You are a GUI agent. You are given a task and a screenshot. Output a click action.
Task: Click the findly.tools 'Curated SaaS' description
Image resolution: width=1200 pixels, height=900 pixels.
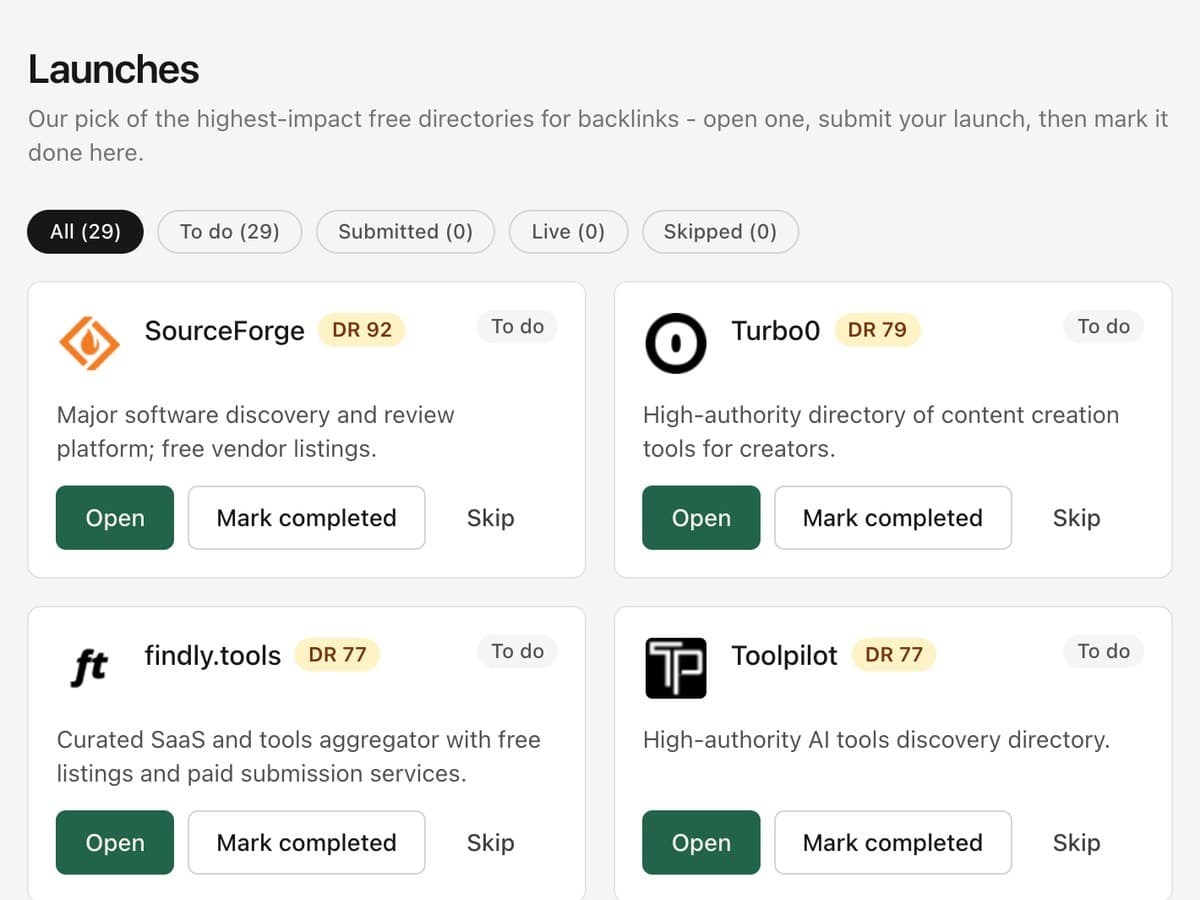click(x=299, y=757)
